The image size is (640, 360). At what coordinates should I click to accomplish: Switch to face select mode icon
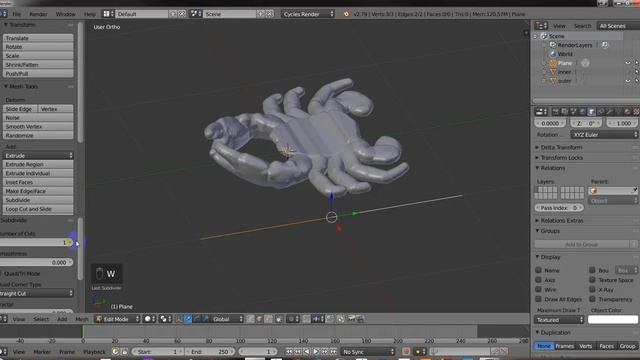coord(268,319)
